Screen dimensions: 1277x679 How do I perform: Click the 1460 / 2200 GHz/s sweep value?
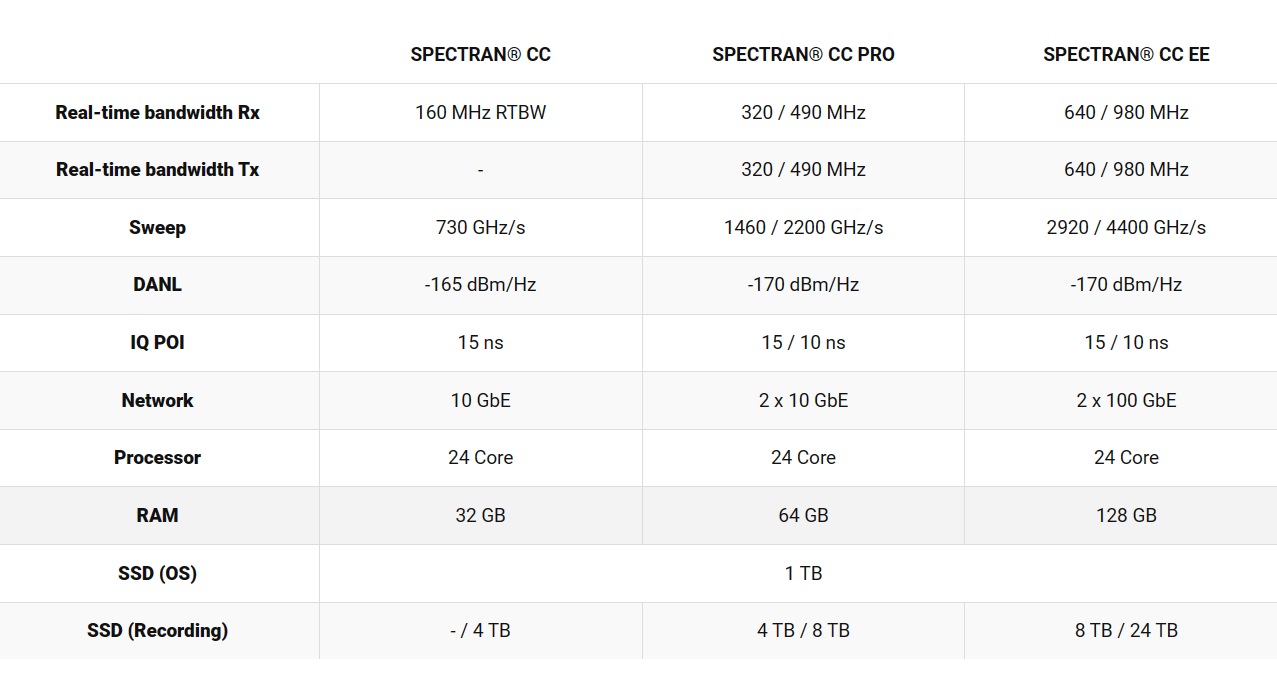pyautogui.click(x=803, y=228)
